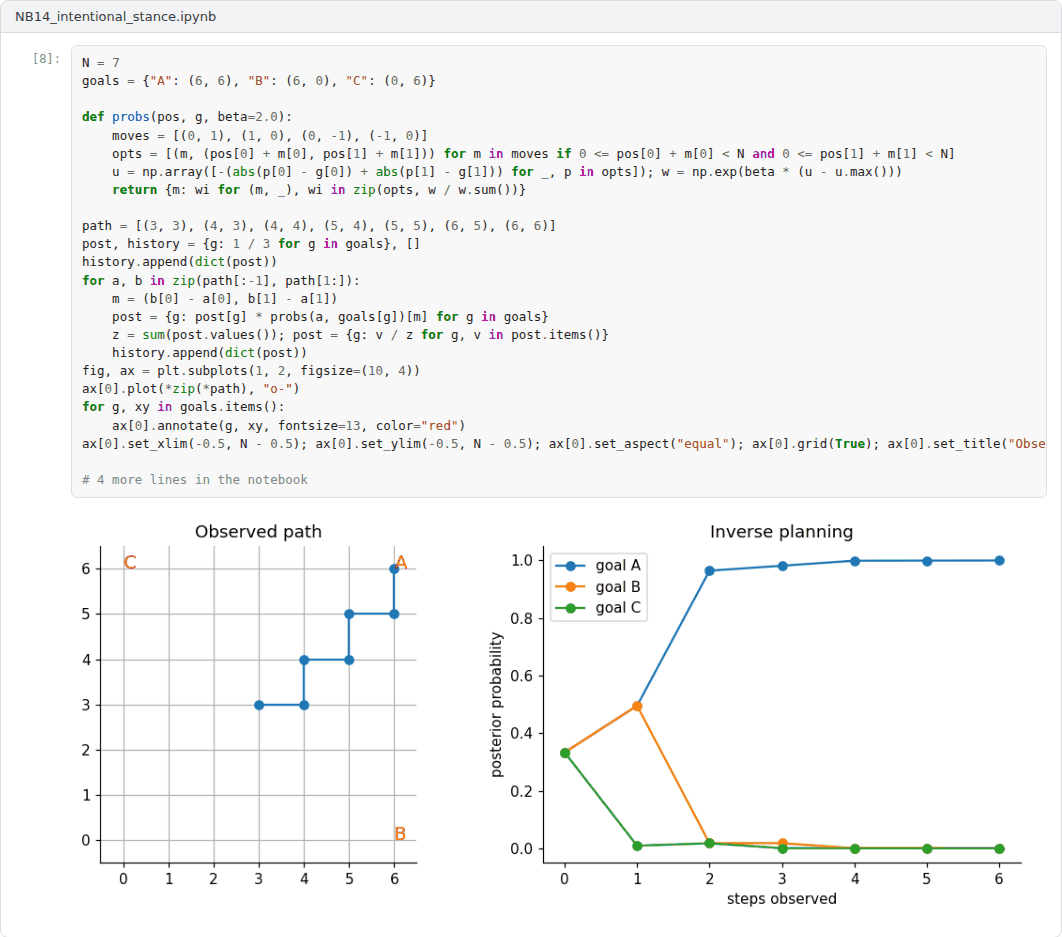Click goal label B on the grid
The width and height of the screenshot is (1062, 937).
400,833
